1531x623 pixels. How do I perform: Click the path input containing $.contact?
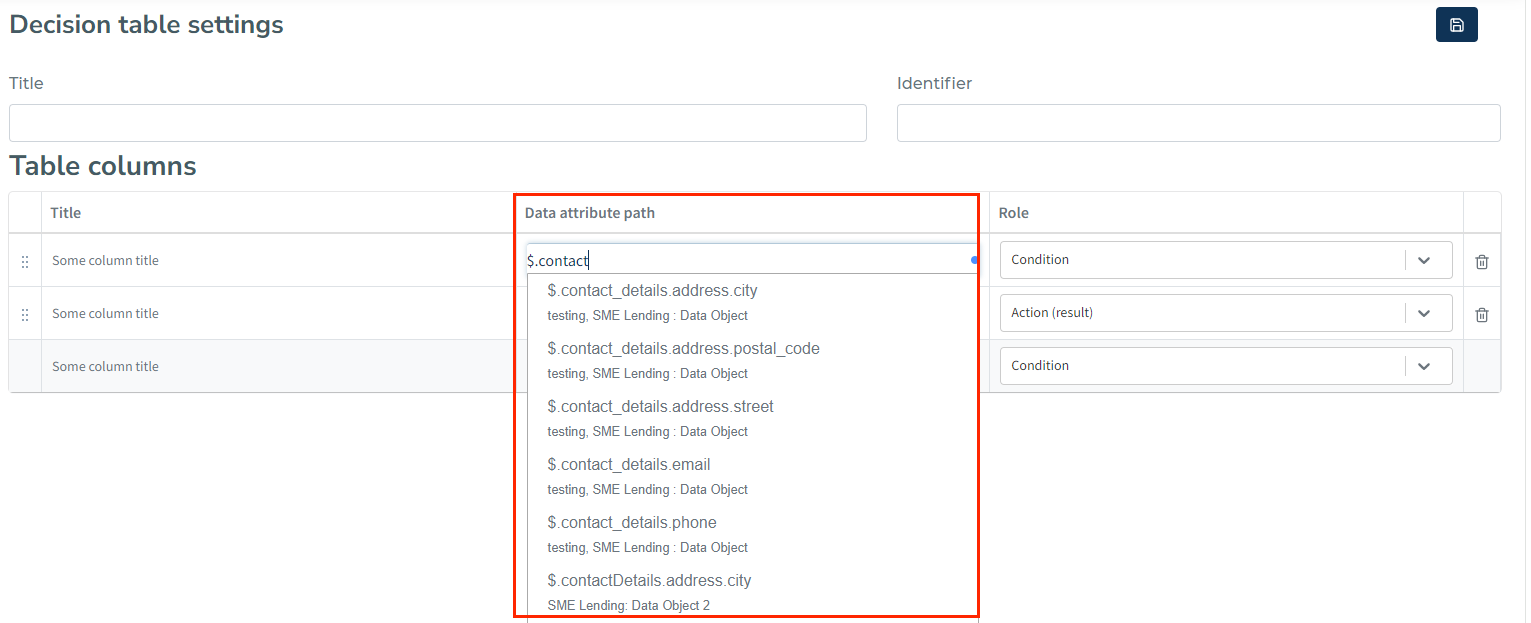tap(752, 260)
